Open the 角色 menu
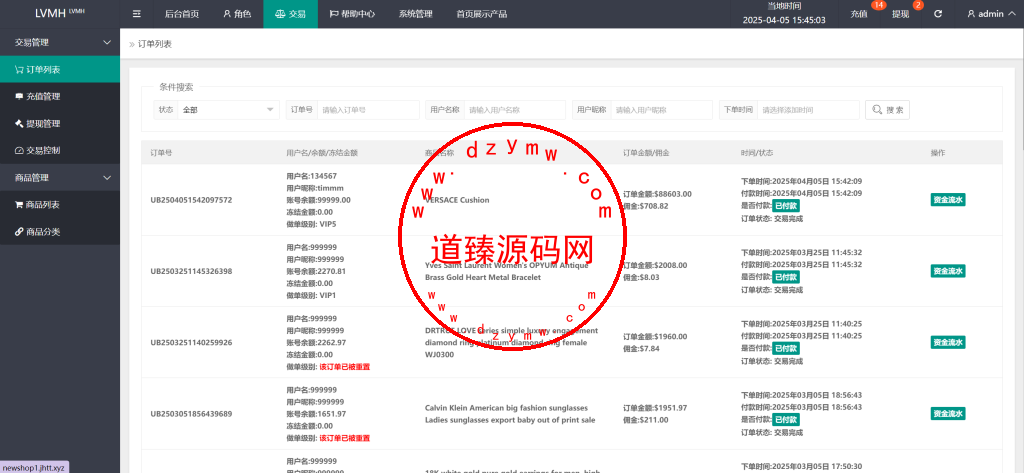Viewport: 1024px width, 473px height. click(237, 14)
